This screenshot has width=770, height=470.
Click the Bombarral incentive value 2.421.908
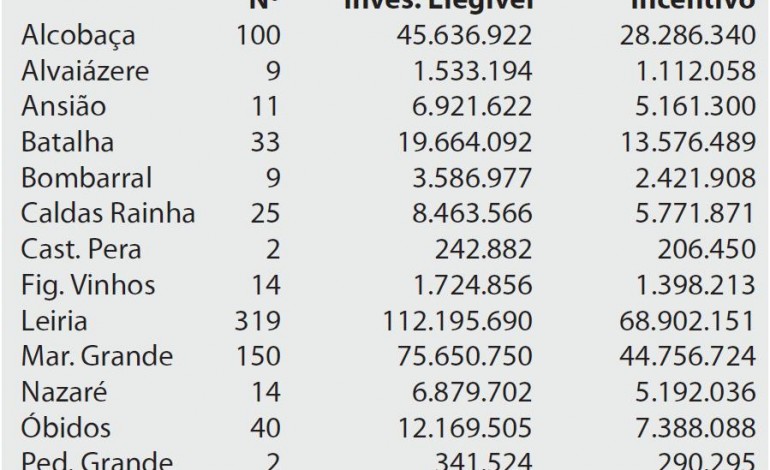(x=693, y=179)
